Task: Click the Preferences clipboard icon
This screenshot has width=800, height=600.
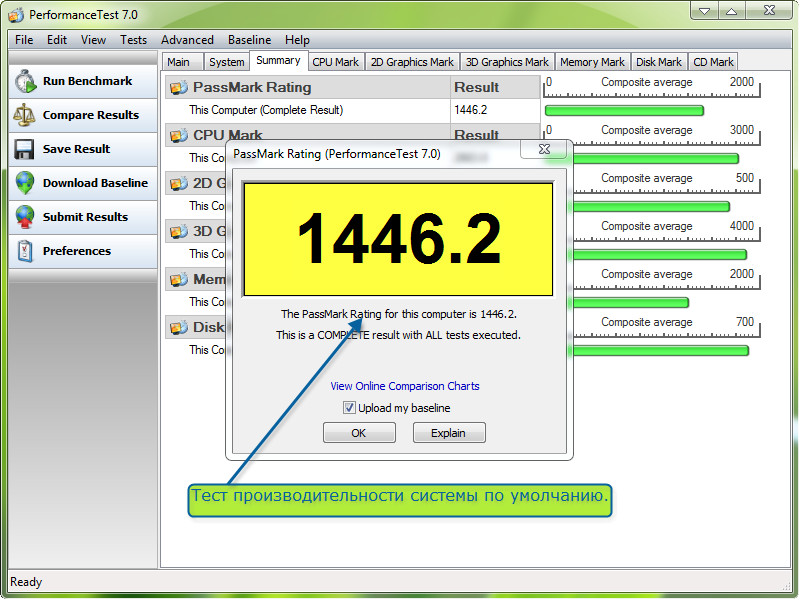Action: point(25,252)
